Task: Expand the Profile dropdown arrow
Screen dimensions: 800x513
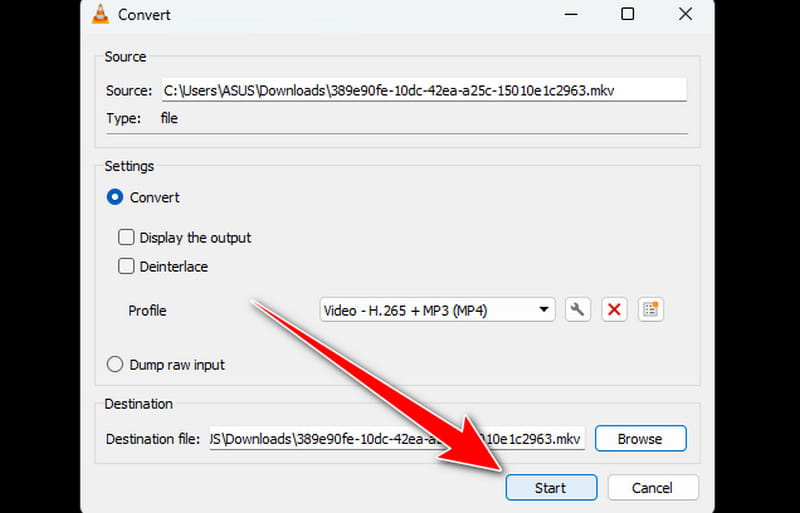Action: [x=544, y=310]
